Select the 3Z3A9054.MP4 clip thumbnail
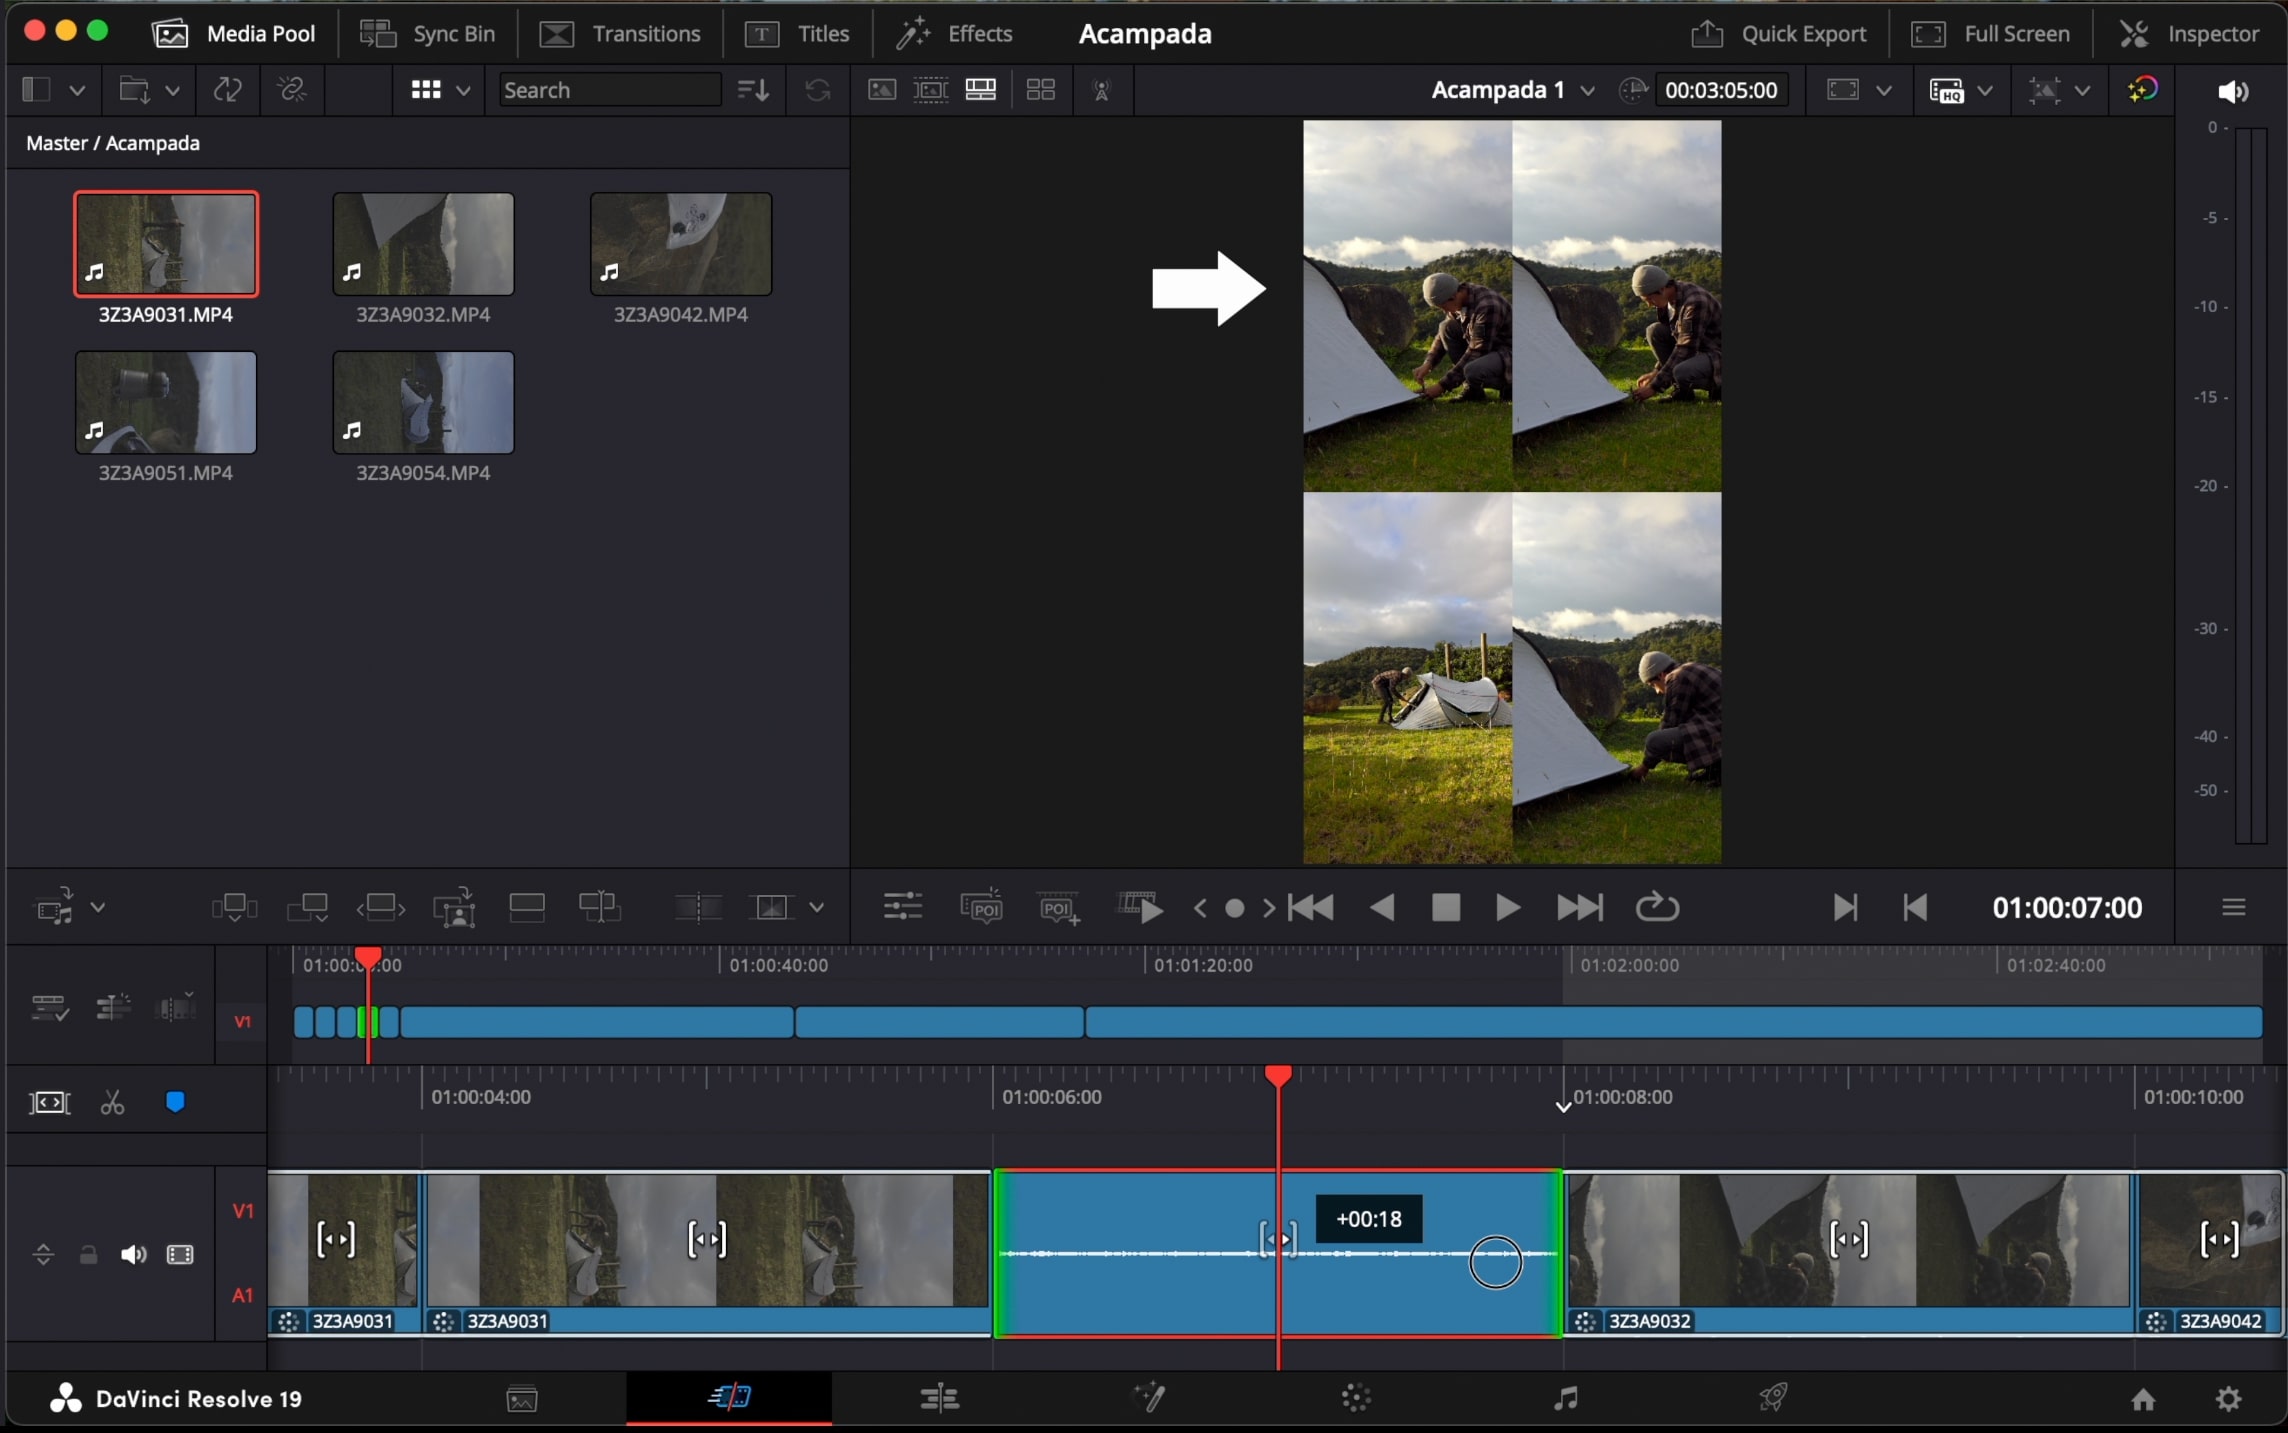The width and height of the screenshot is (2288, 1433). 423,403
